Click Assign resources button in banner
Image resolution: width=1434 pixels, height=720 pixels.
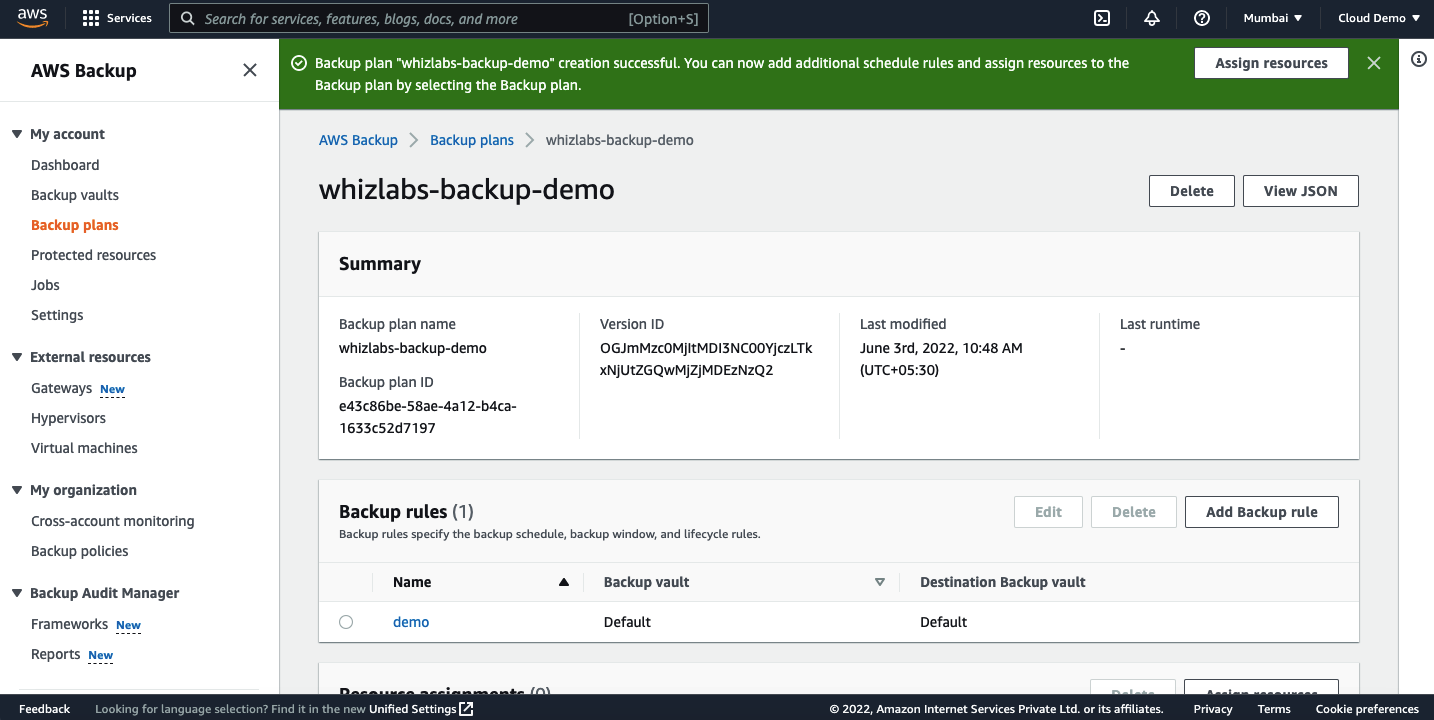pyautogui.click(x=1271, y=63)
